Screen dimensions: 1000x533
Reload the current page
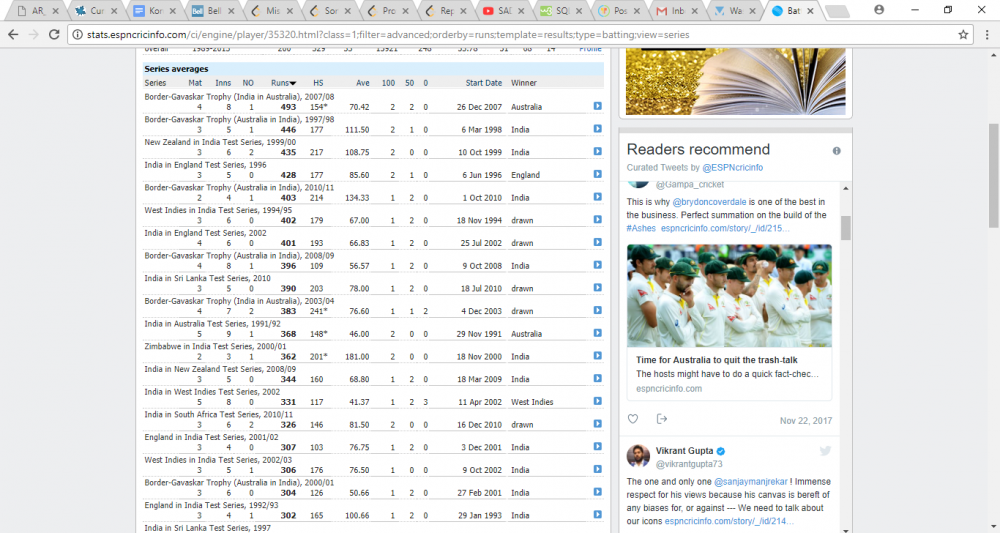click(54, 34)
